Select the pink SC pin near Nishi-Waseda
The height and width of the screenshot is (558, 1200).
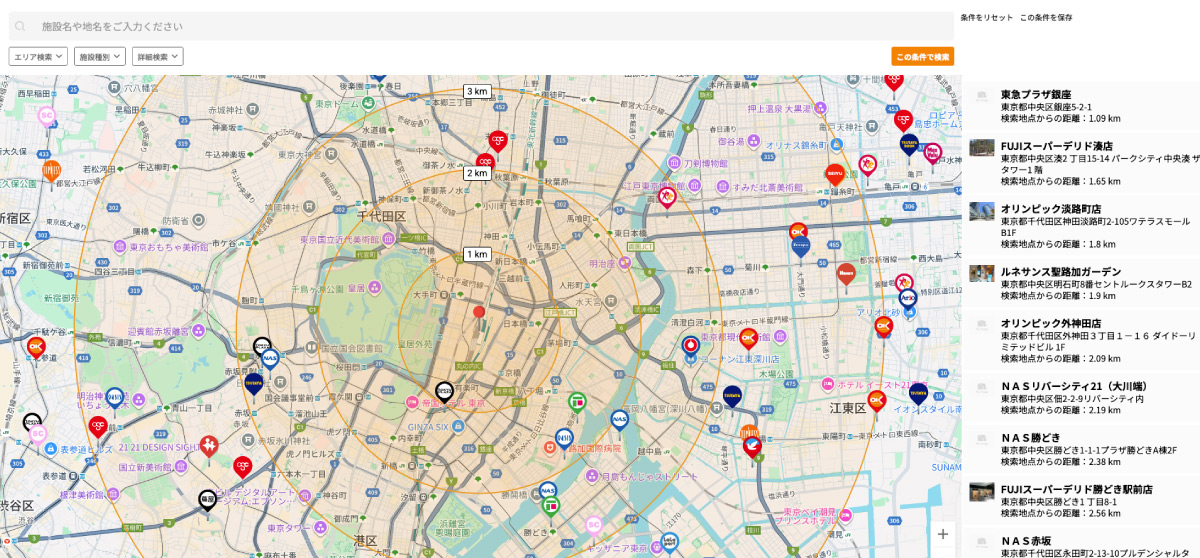click(x=46, y=115)
